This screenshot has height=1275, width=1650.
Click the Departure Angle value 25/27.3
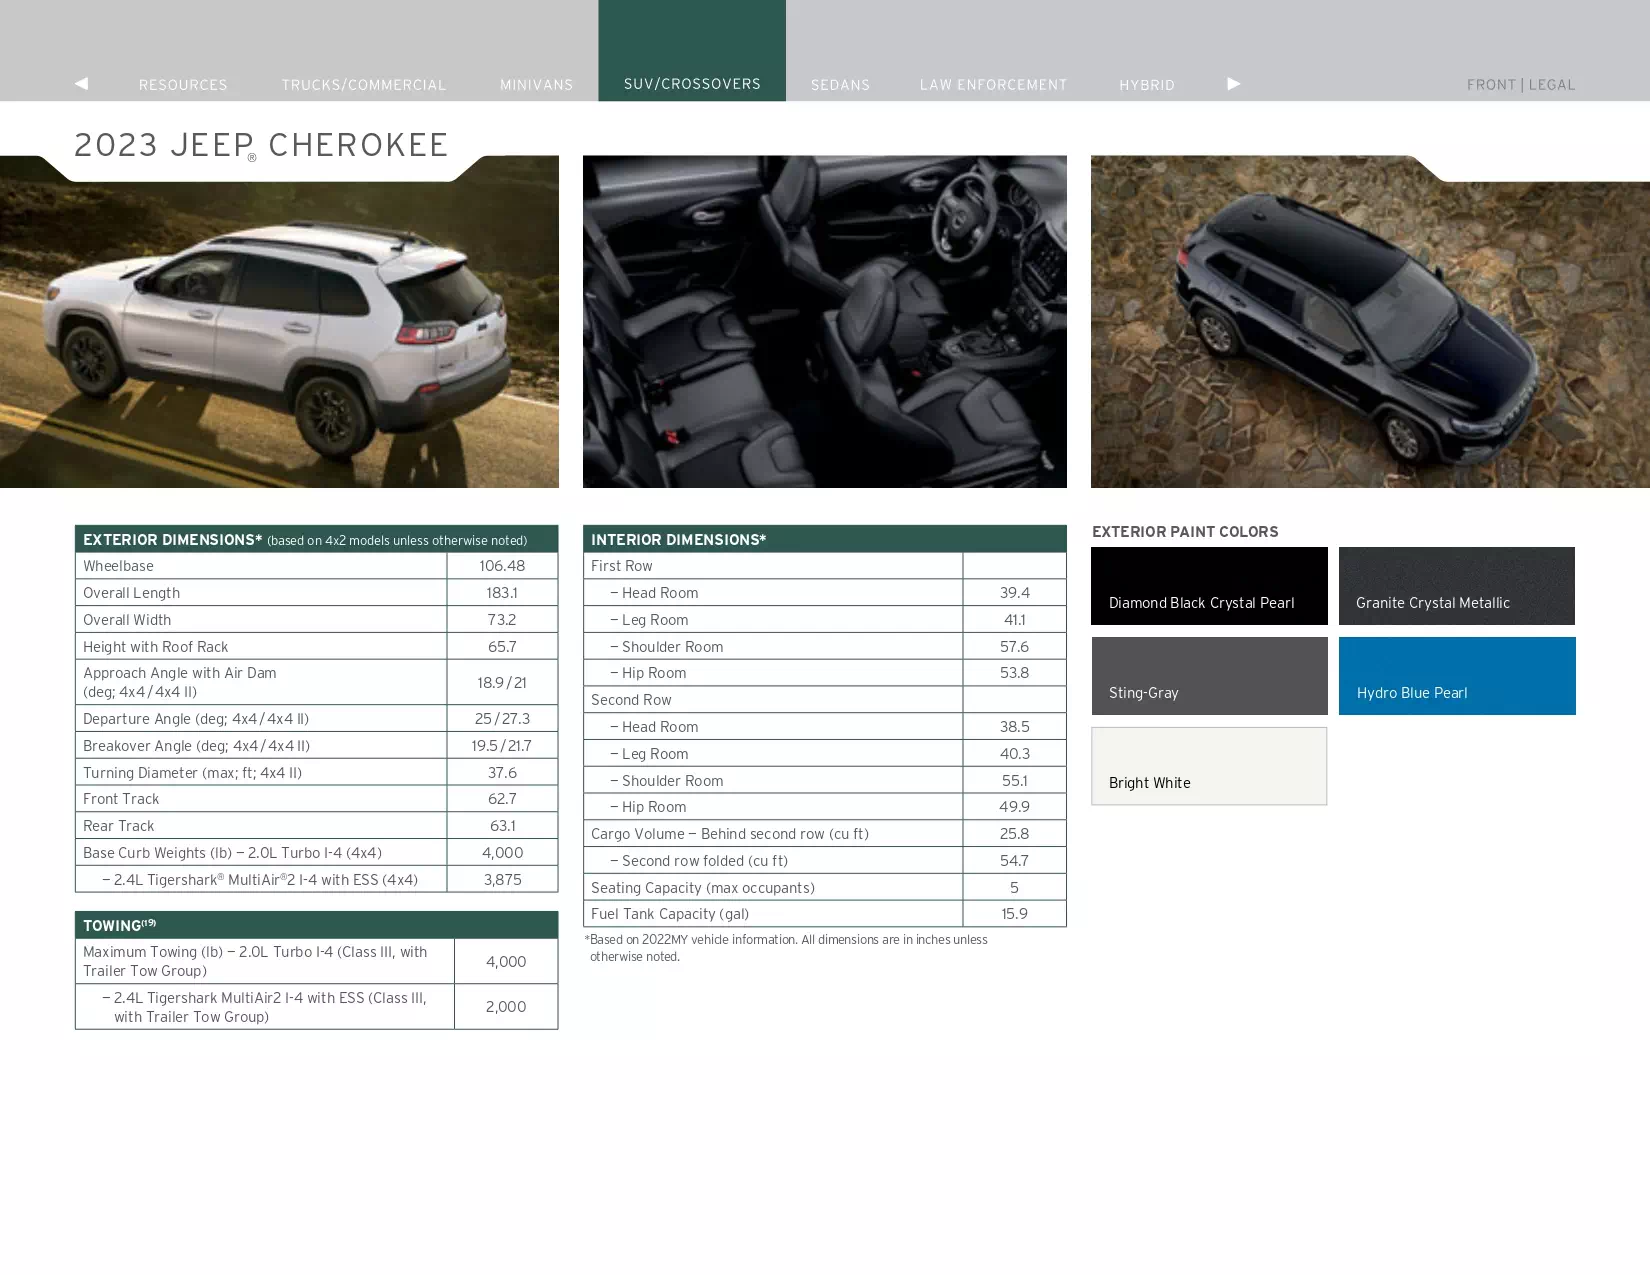click(502, 719)
